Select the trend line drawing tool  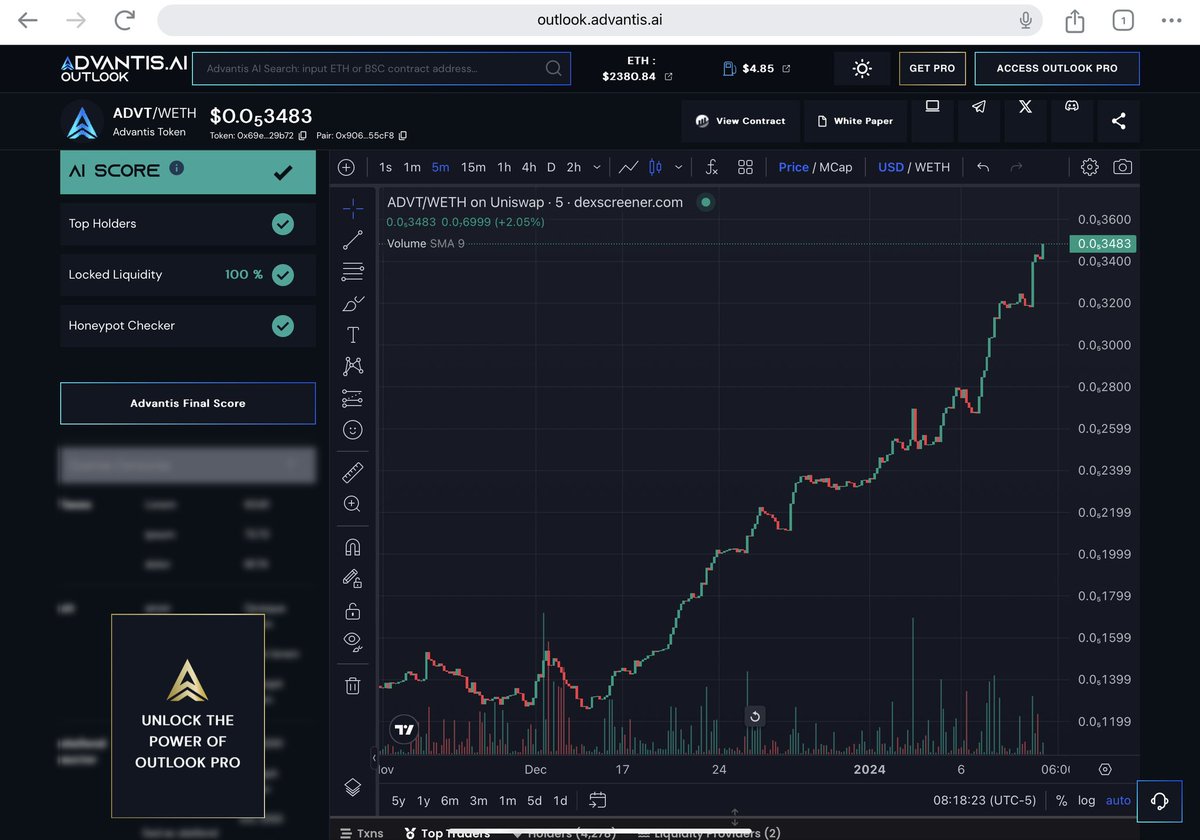(x=352, y=240)
